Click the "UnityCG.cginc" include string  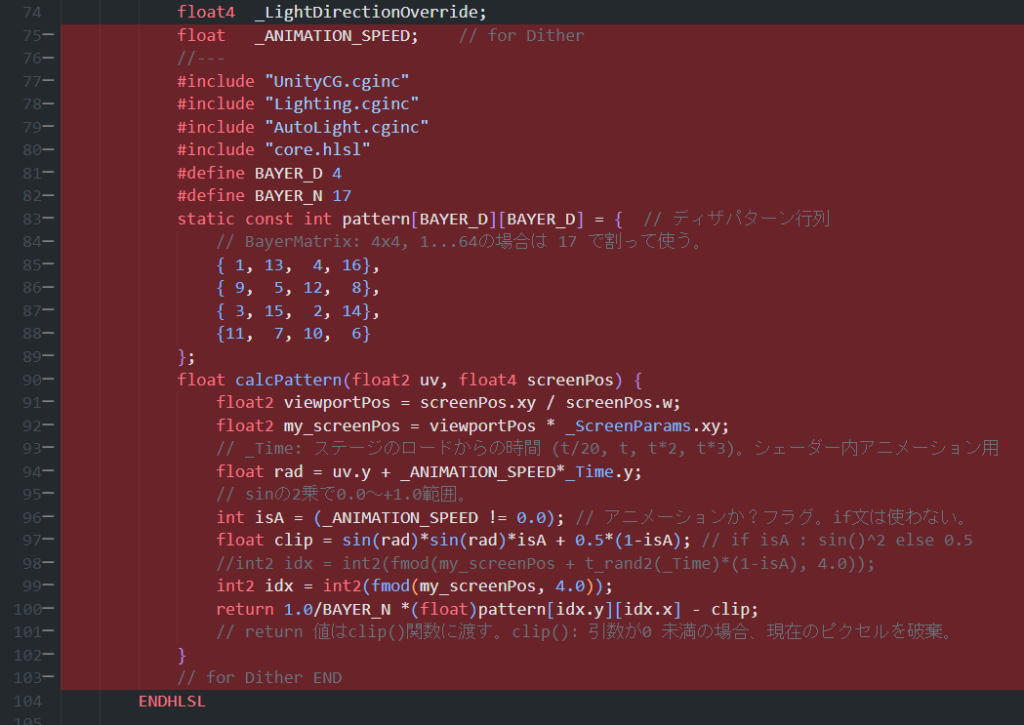[x=337, y=81]
